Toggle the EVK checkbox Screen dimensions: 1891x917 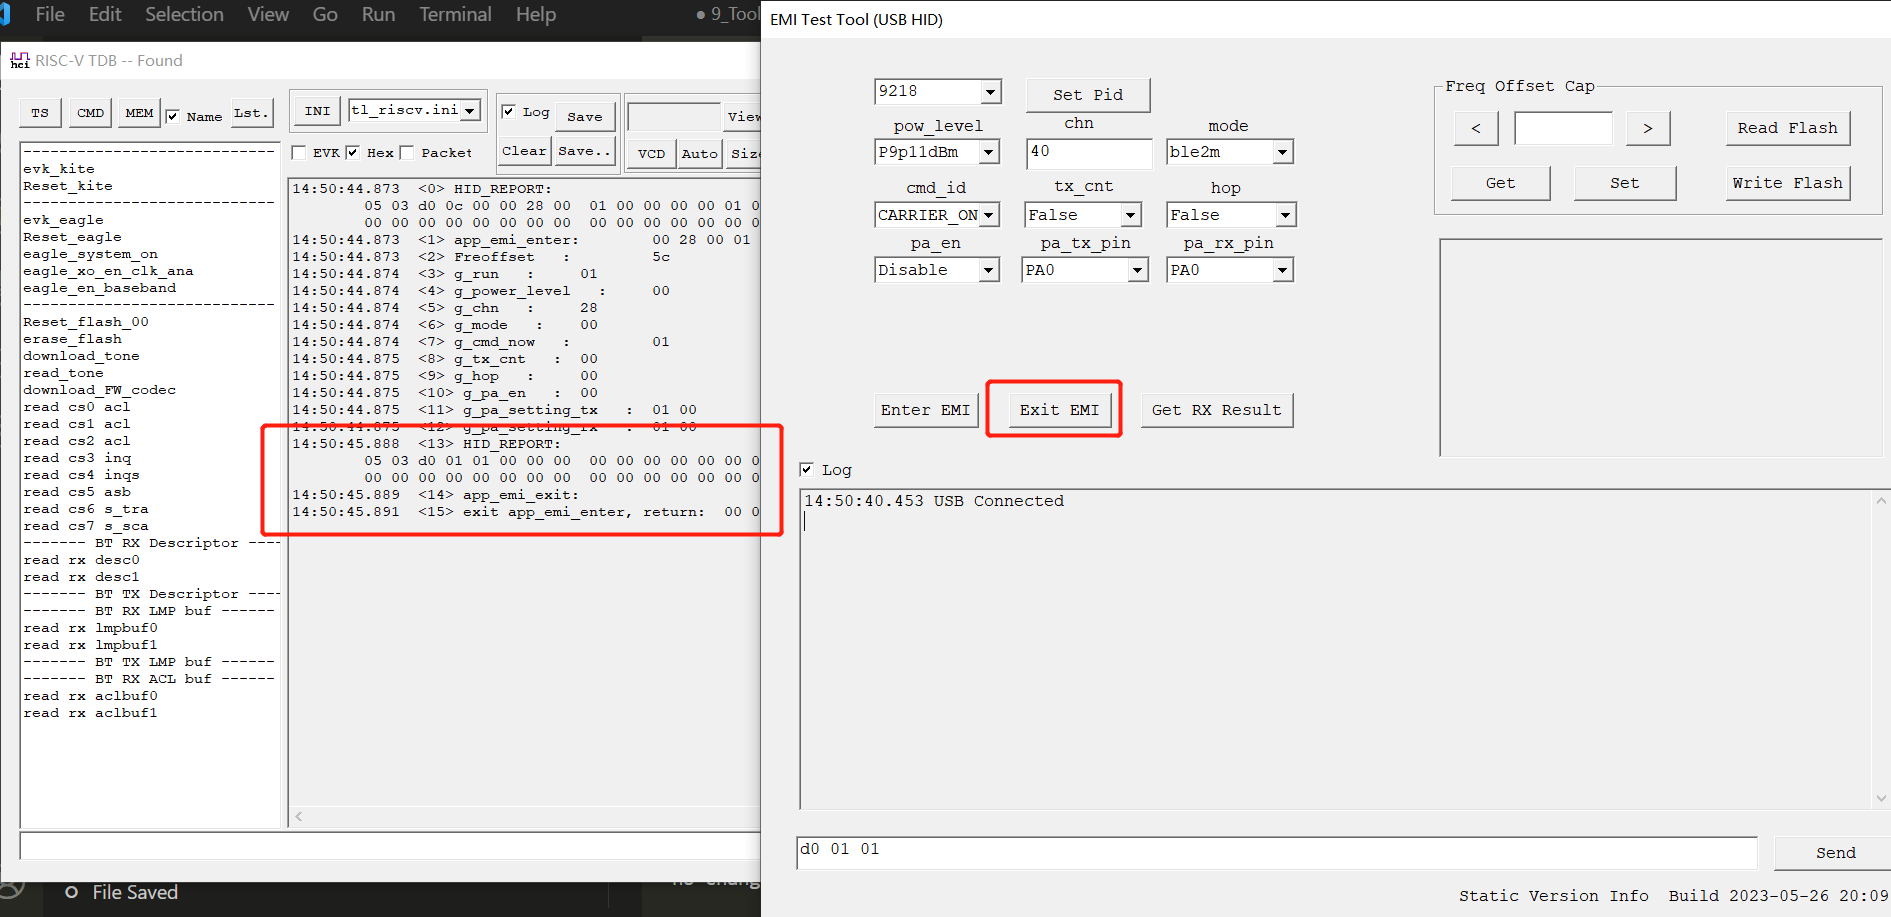point(299,153)
